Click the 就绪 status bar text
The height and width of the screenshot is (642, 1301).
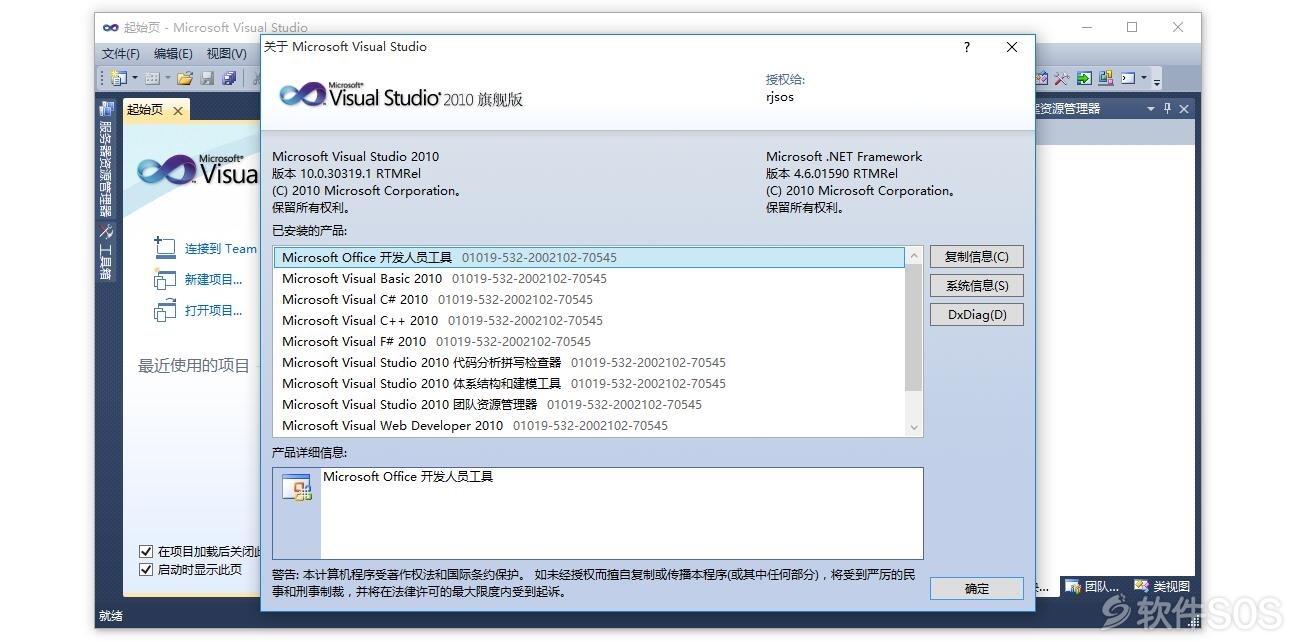[x=111, y=616]
